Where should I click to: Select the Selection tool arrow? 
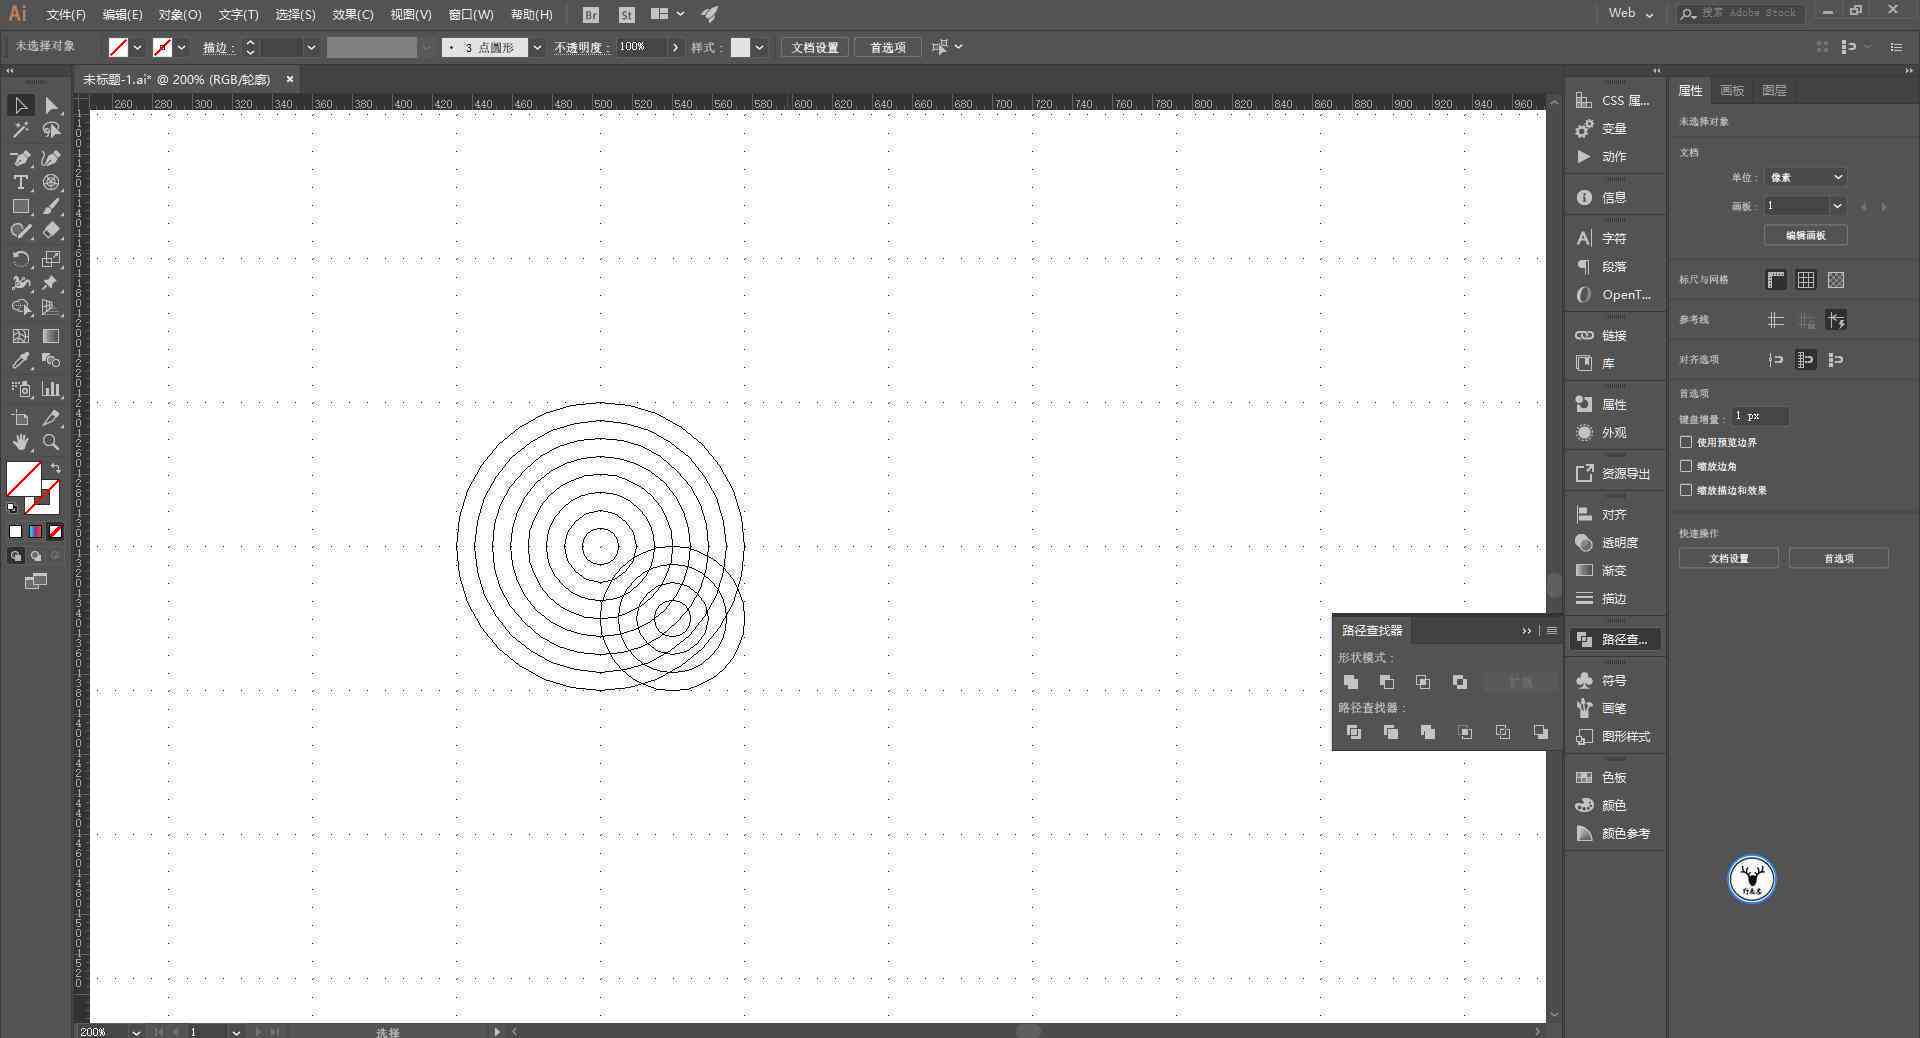tap(20, 105)
